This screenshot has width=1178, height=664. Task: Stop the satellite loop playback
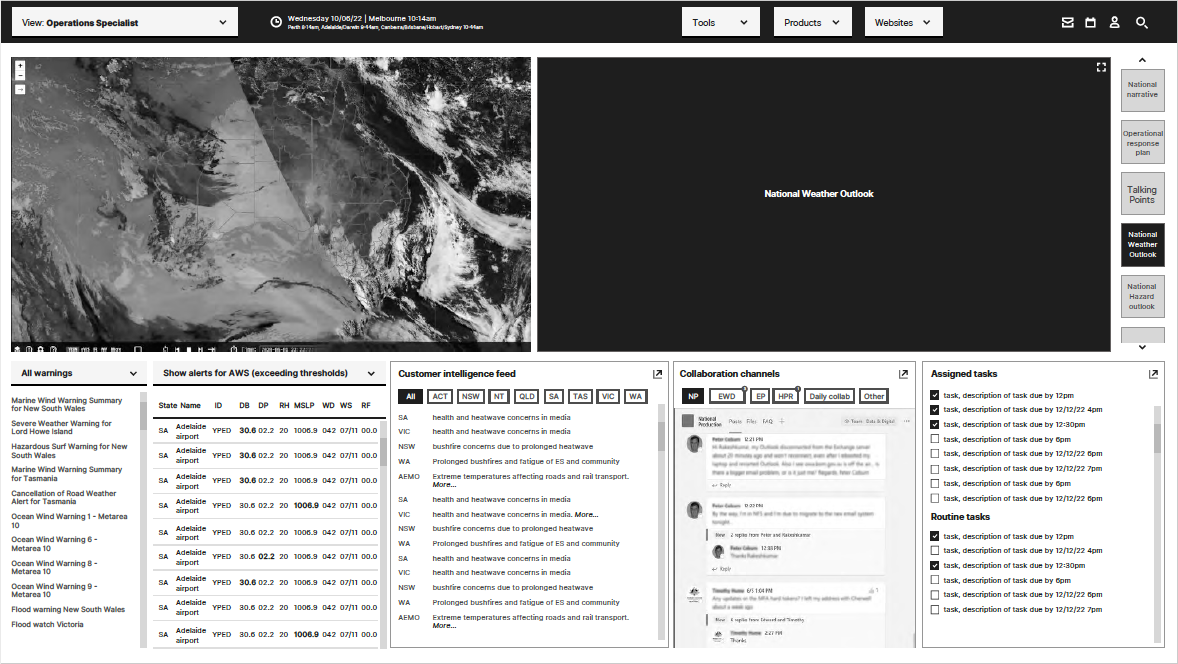[189, 349]
